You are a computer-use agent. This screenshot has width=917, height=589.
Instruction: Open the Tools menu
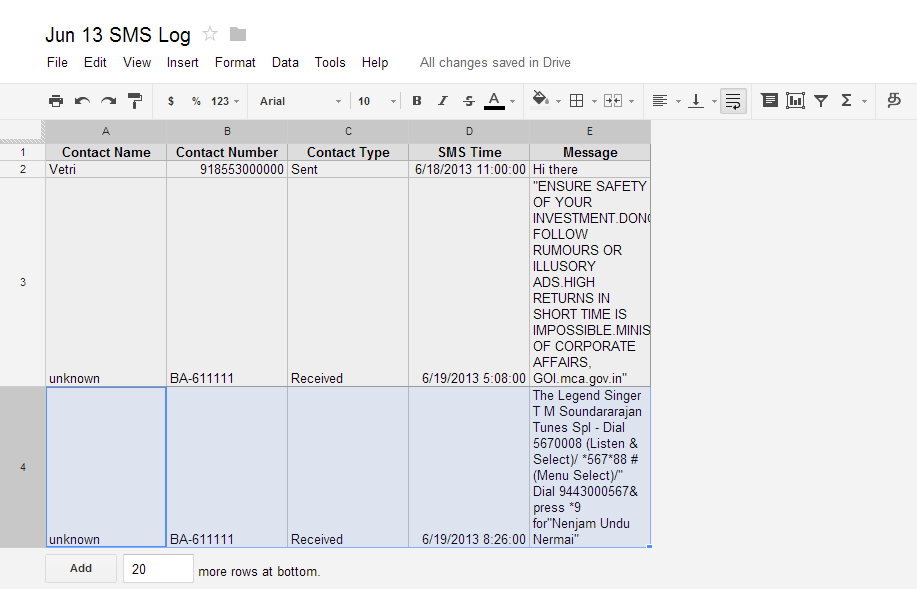330,63
